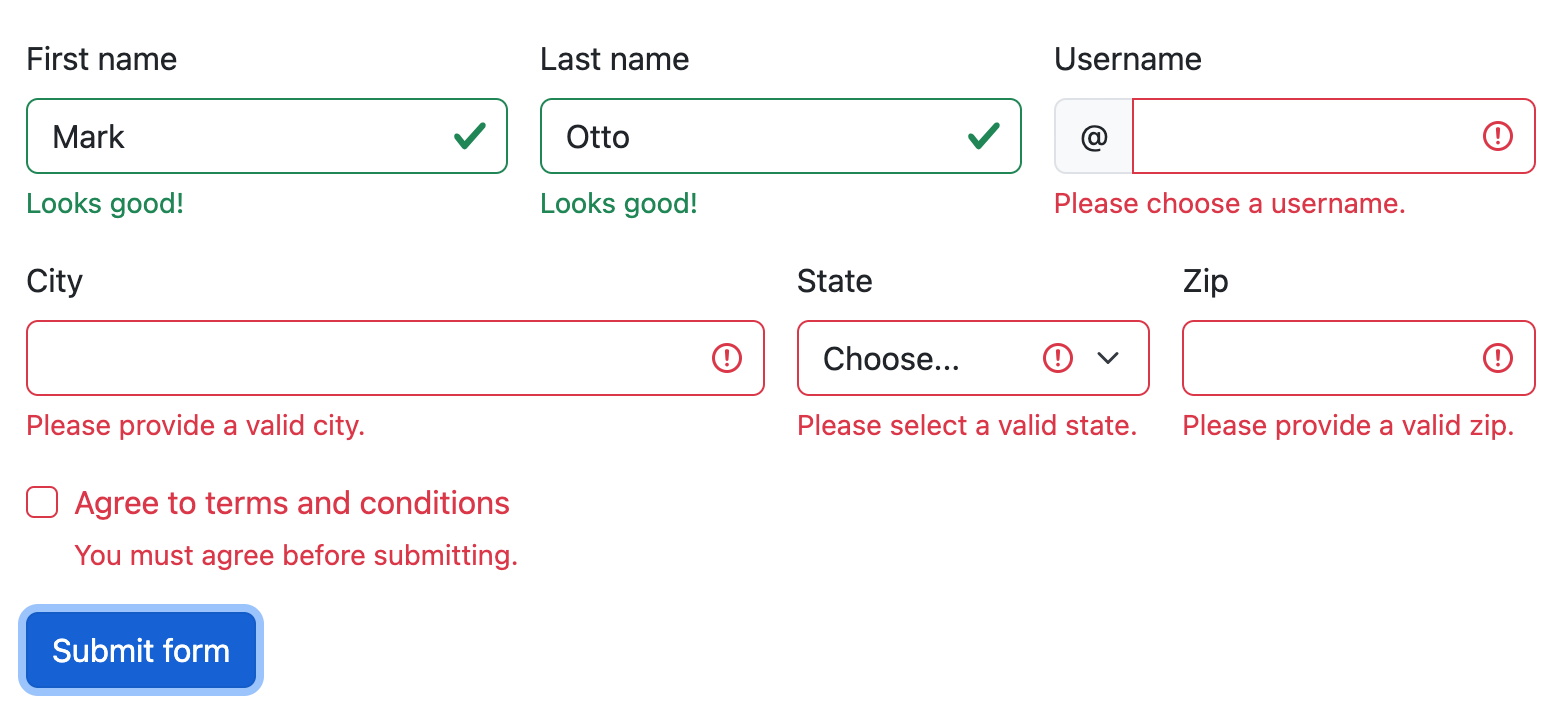Click the State dropdown chevron arrow
Screen dimensions: 1556x704
[x=1108, y=358]
